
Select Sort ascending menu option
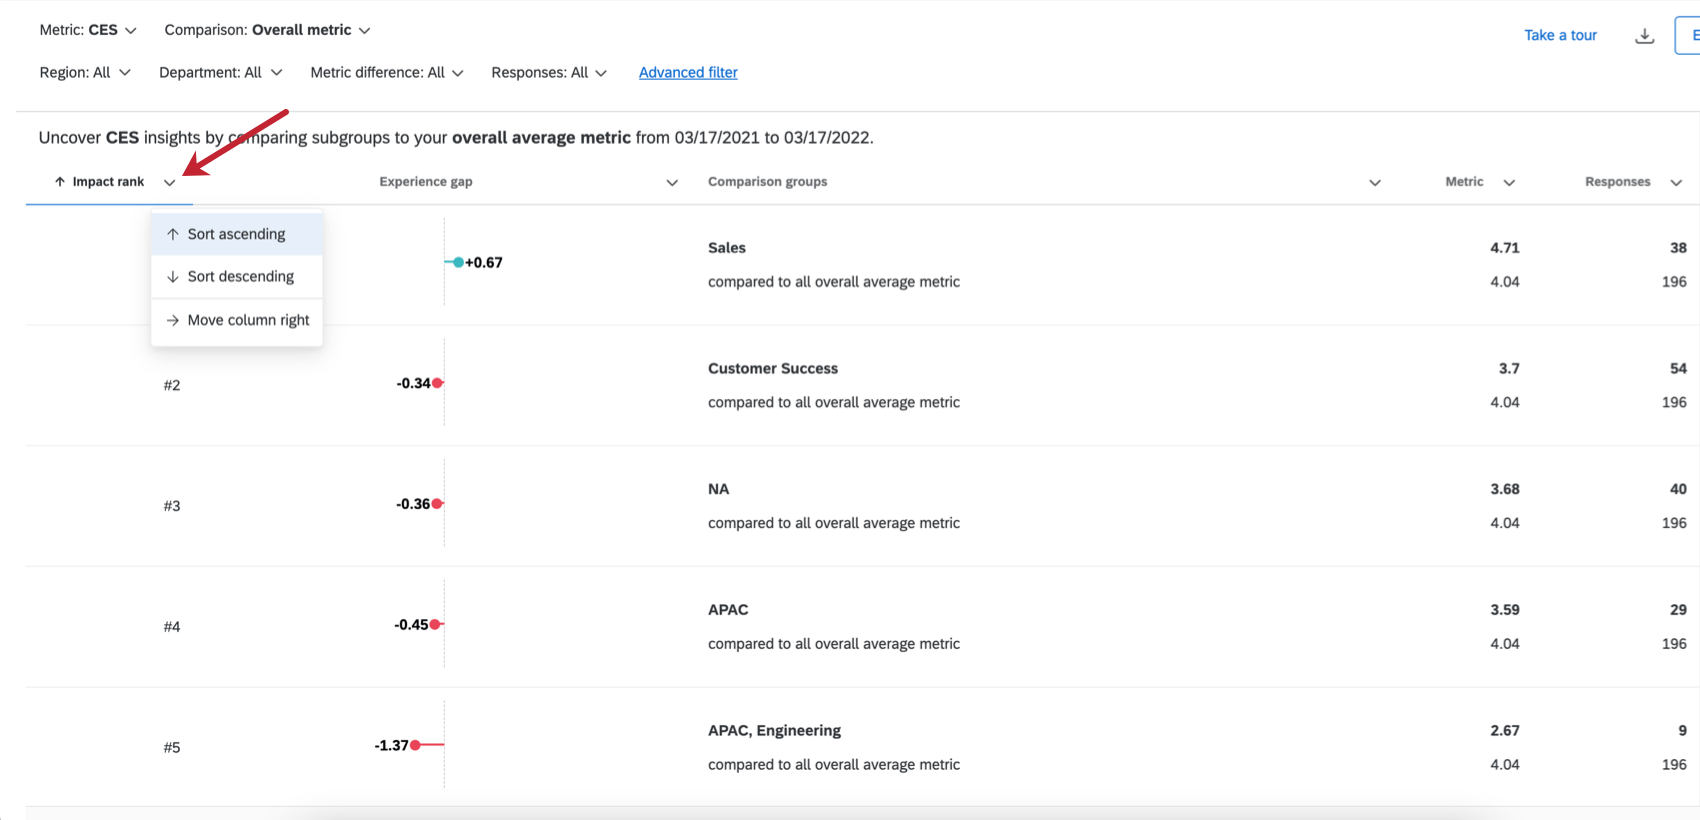pos(236,234)
